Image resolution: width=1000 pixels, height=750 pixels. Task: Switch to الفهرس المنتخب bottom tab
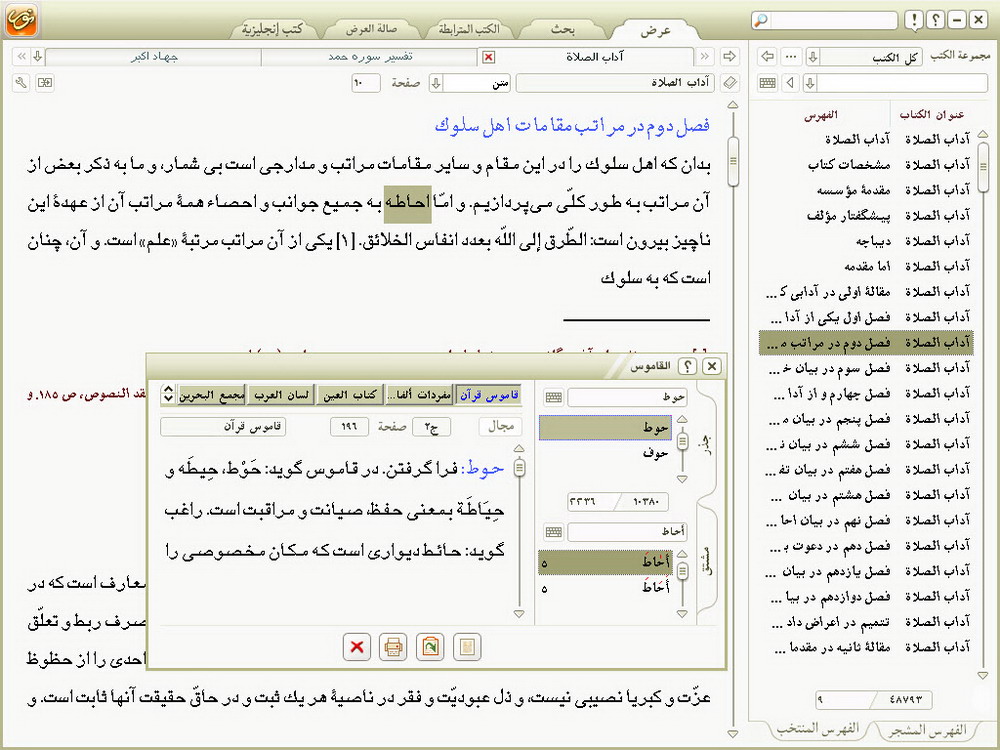pyautogui.click(x=818, y=728)
